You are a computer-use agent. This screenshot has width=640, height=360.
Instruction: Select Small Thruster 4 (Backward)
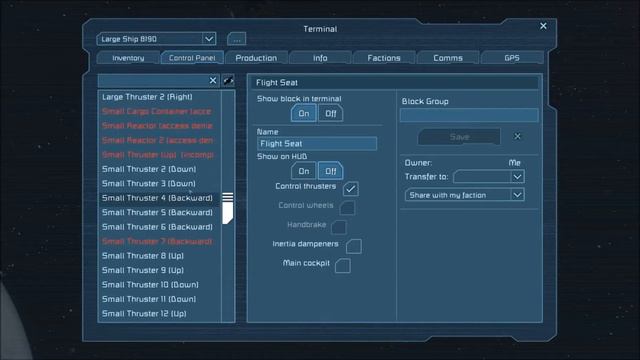160,198
